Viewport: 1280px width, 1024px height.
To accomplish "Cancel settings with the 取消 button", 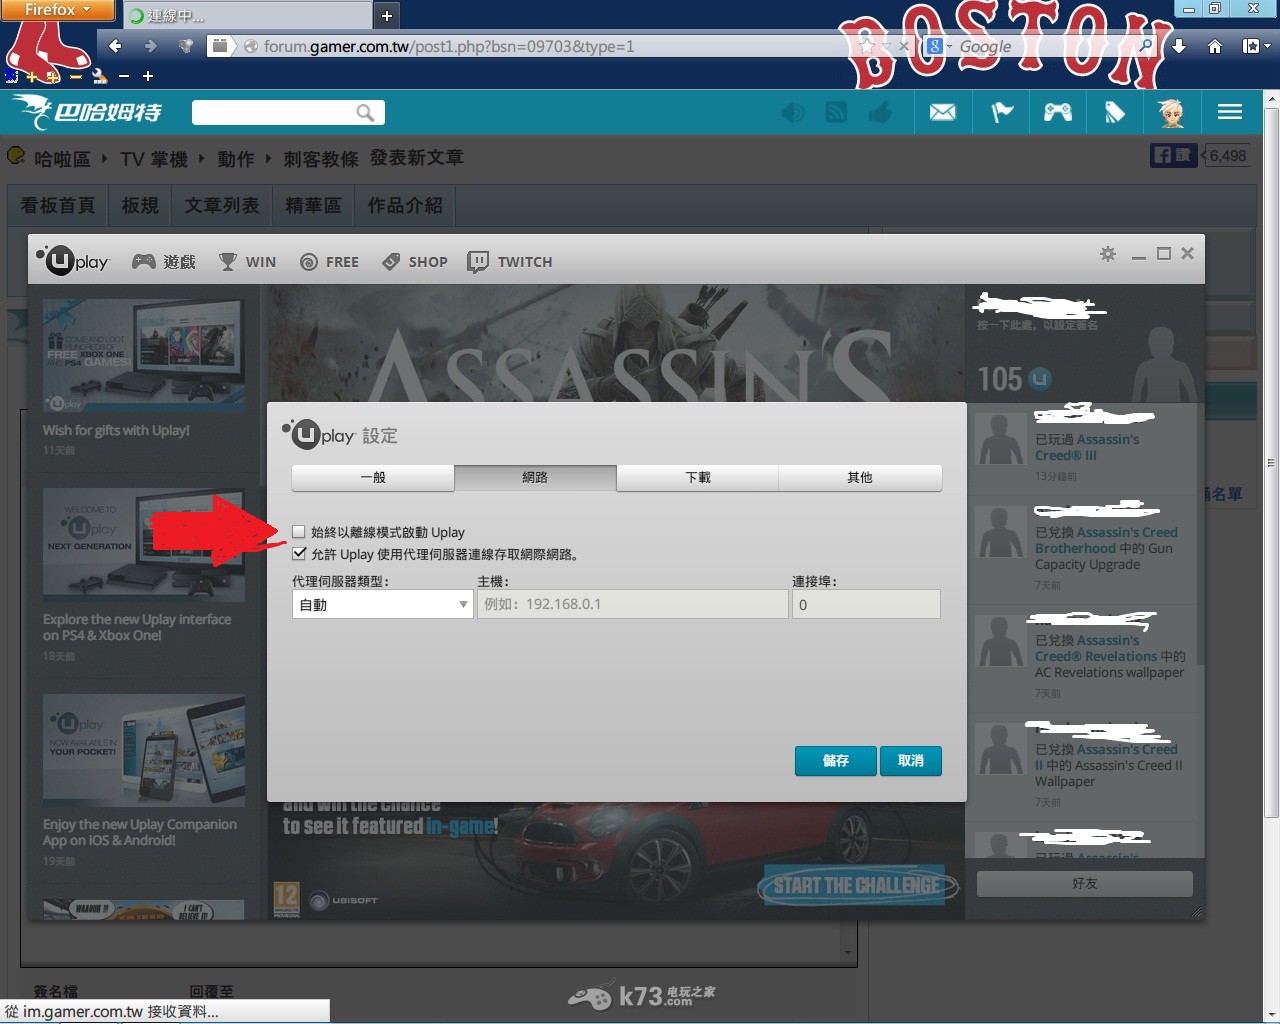I will 911,761.
